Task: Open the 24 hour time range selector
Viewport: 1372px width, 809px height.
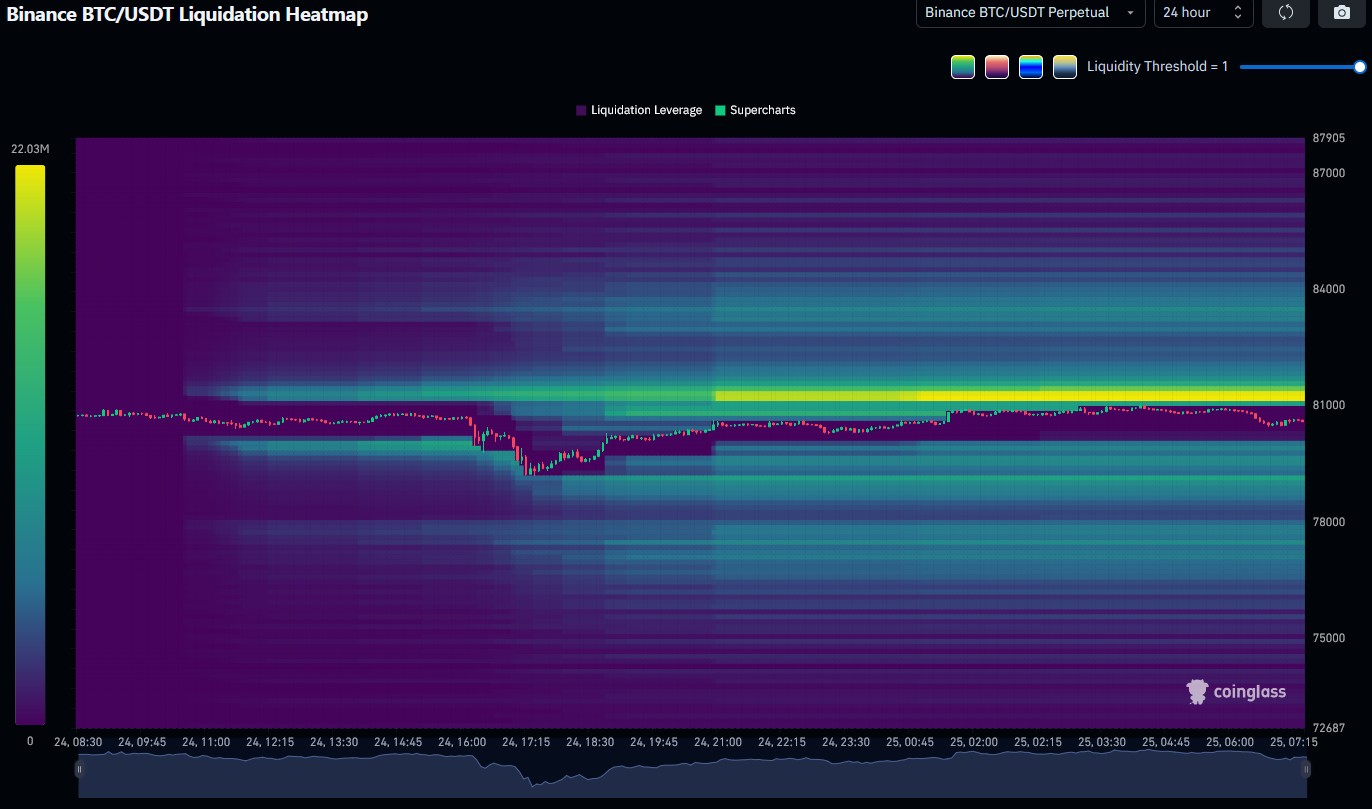Action: click(x=1203, y=13)
